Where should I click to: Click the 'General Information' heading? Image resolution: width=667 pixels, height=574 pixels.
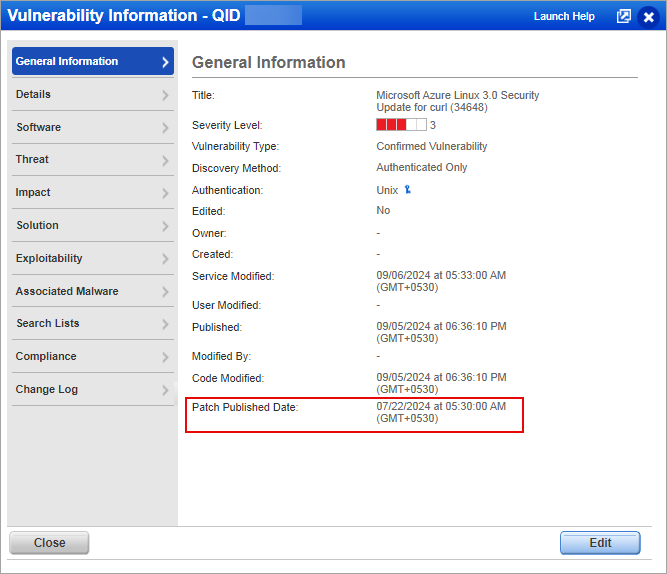point(268,63)
